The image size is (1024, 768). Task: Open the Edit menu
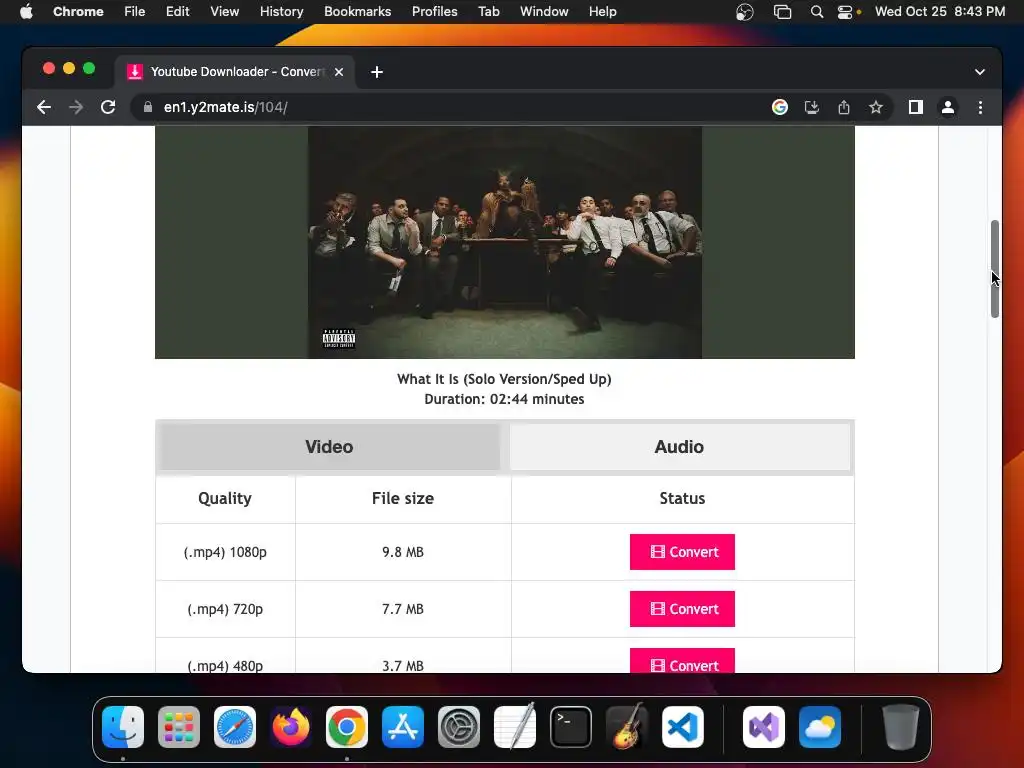click(178, 11)
